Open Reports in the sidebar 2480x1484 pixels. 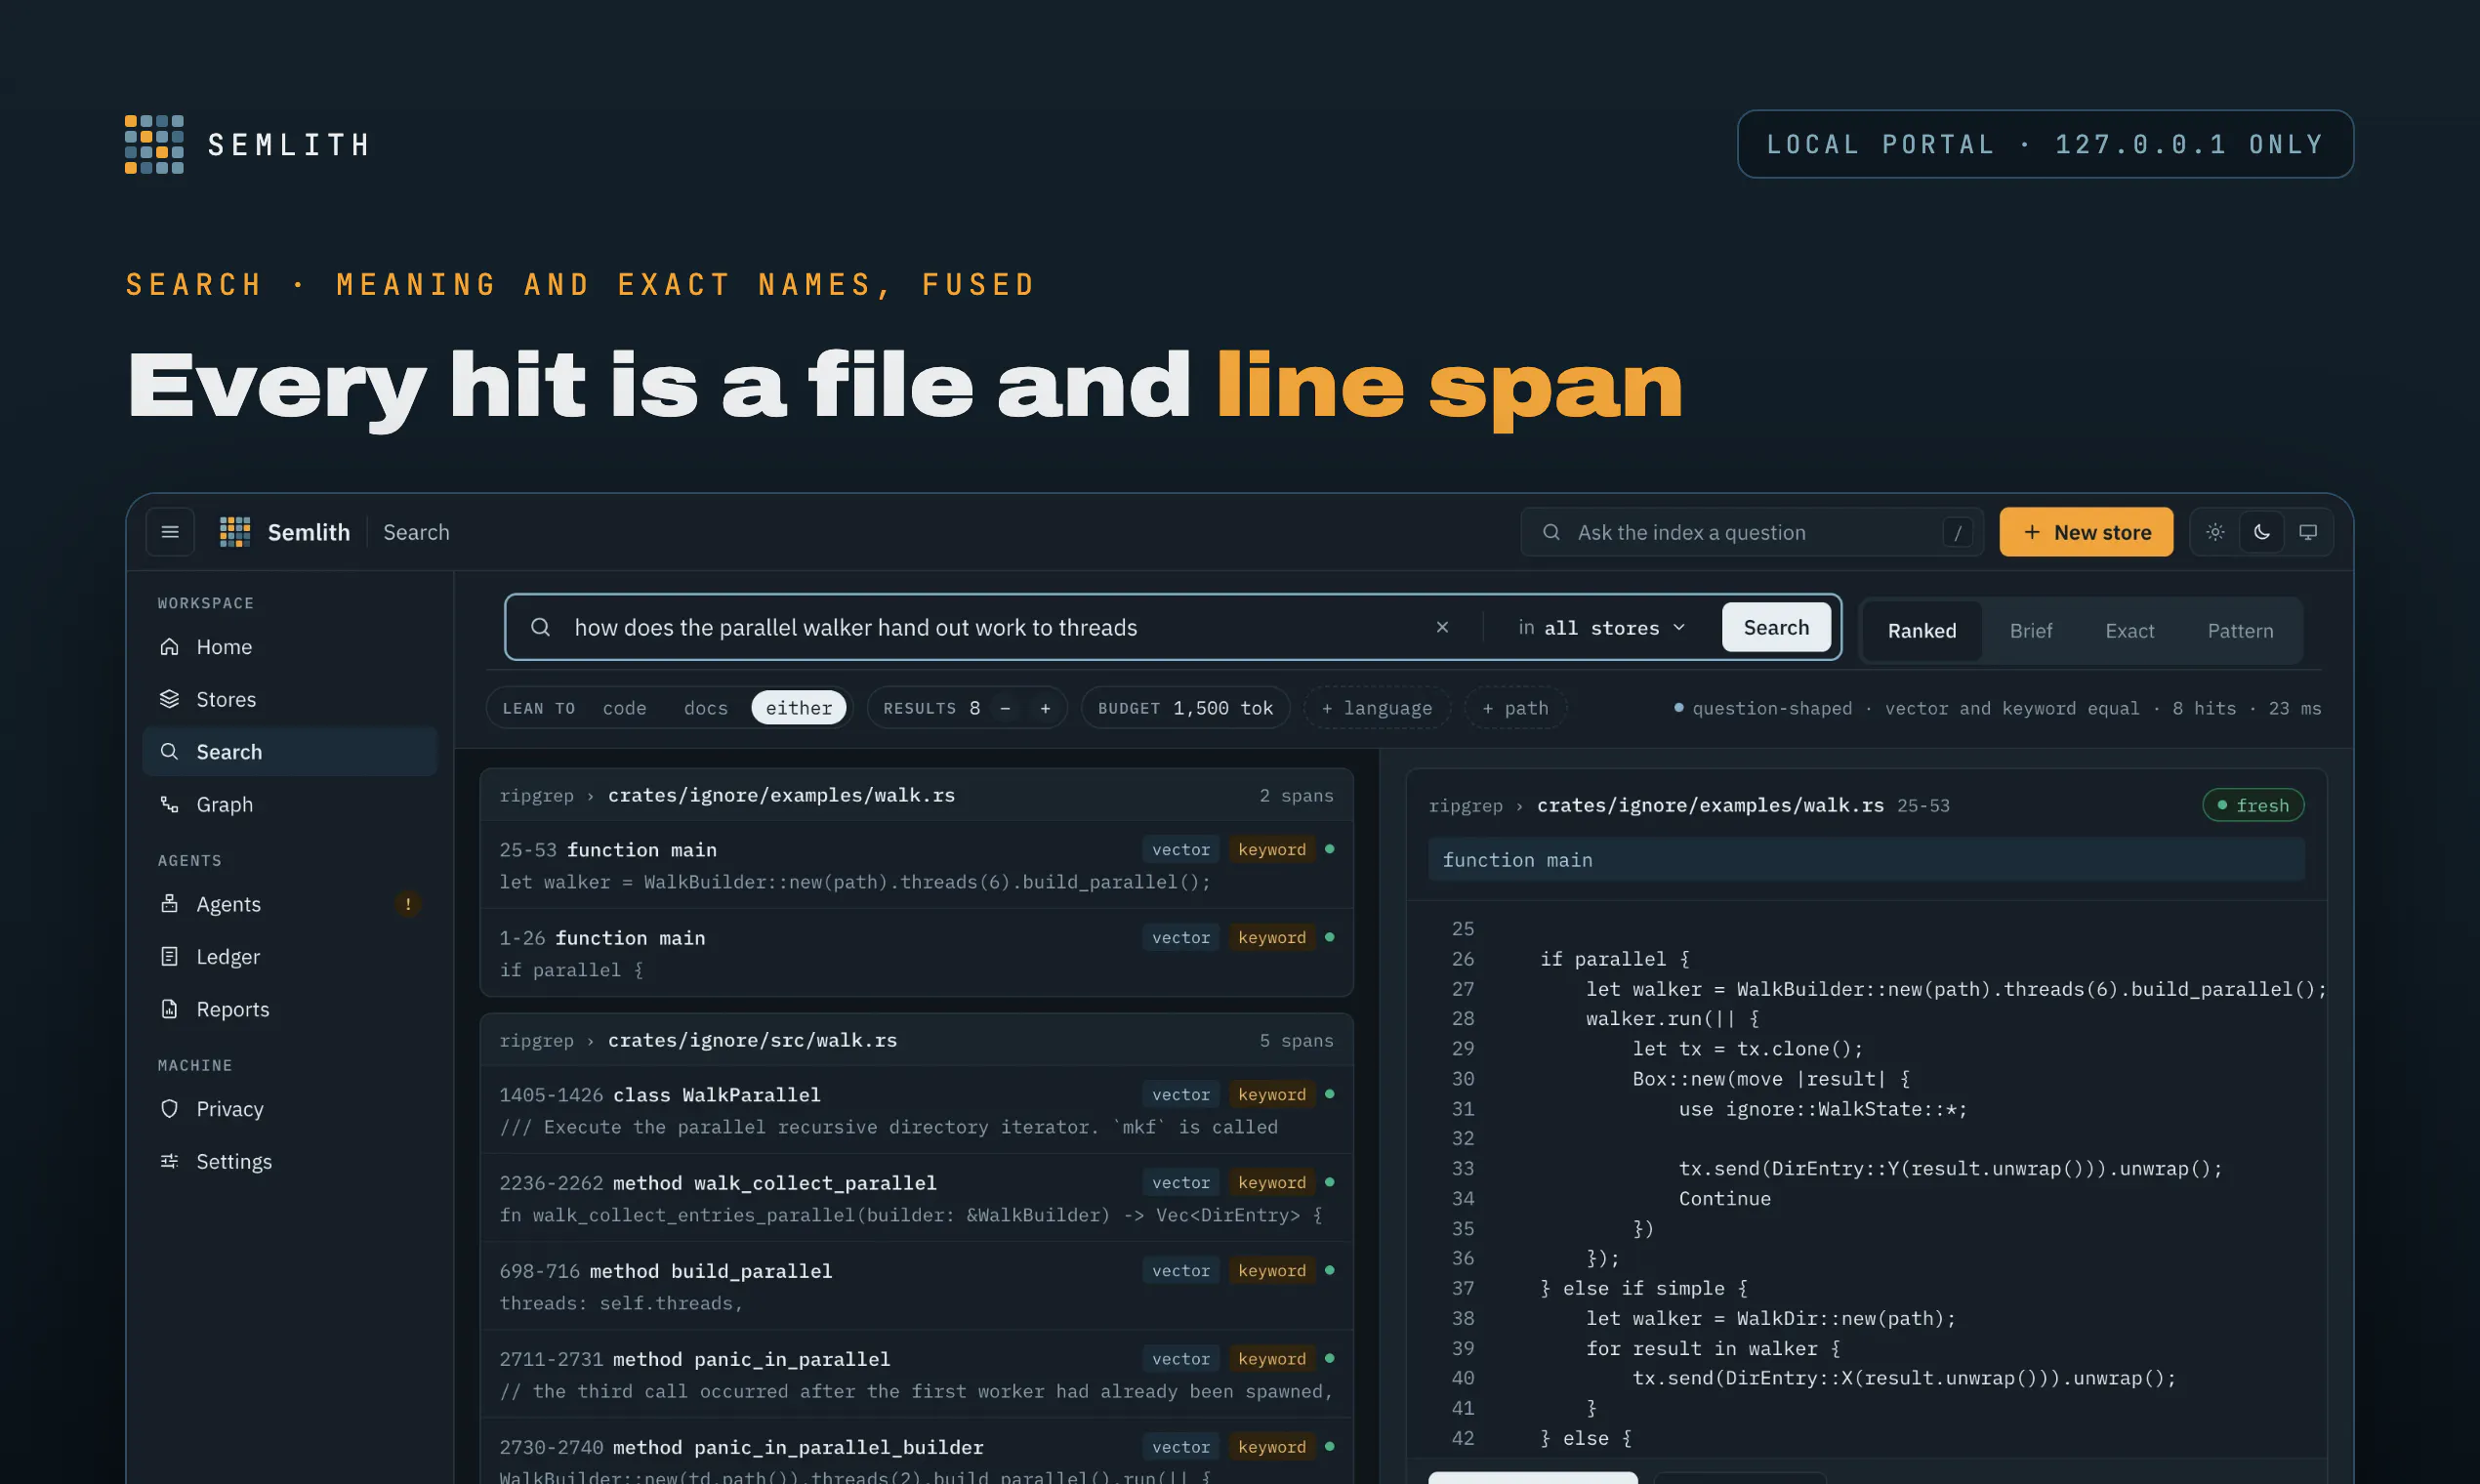pyautogui.click(x=290, y=1009)
